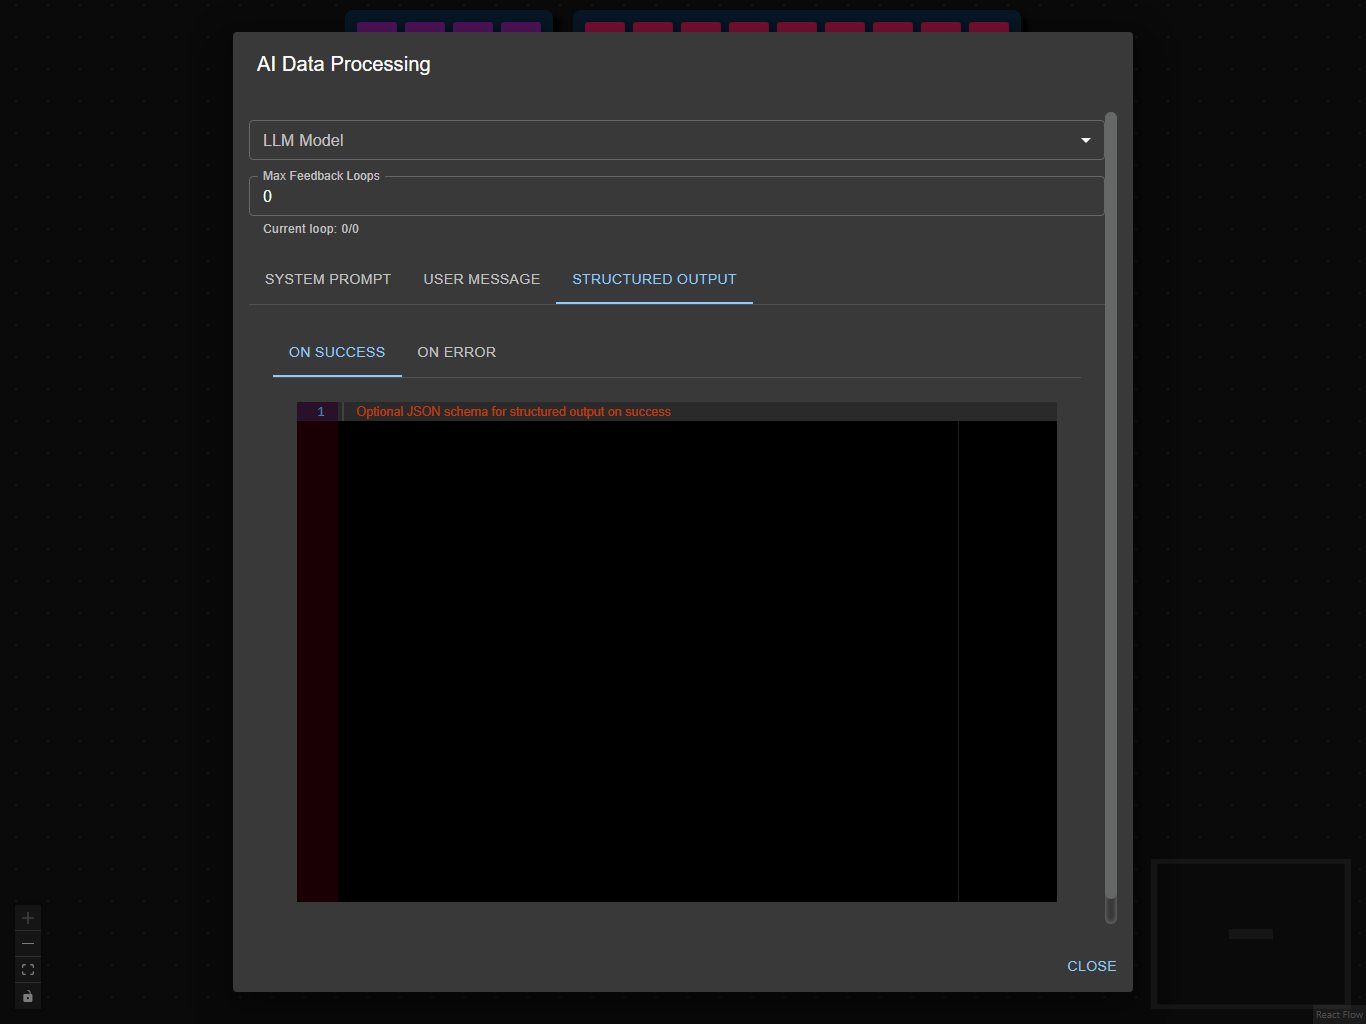Switch to the User Message tab

pyautogui.click(x=481, y=279)
